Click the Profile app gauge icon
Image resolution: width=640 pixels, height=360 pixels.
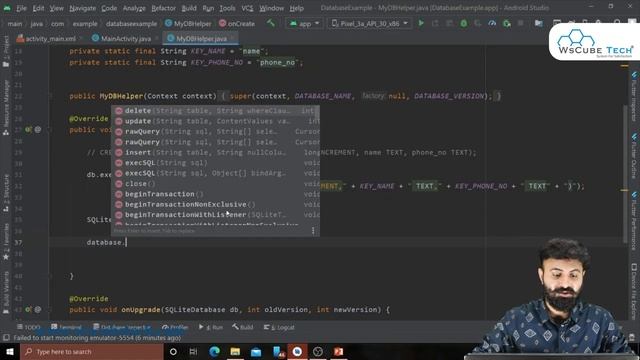tap(492, 23)
